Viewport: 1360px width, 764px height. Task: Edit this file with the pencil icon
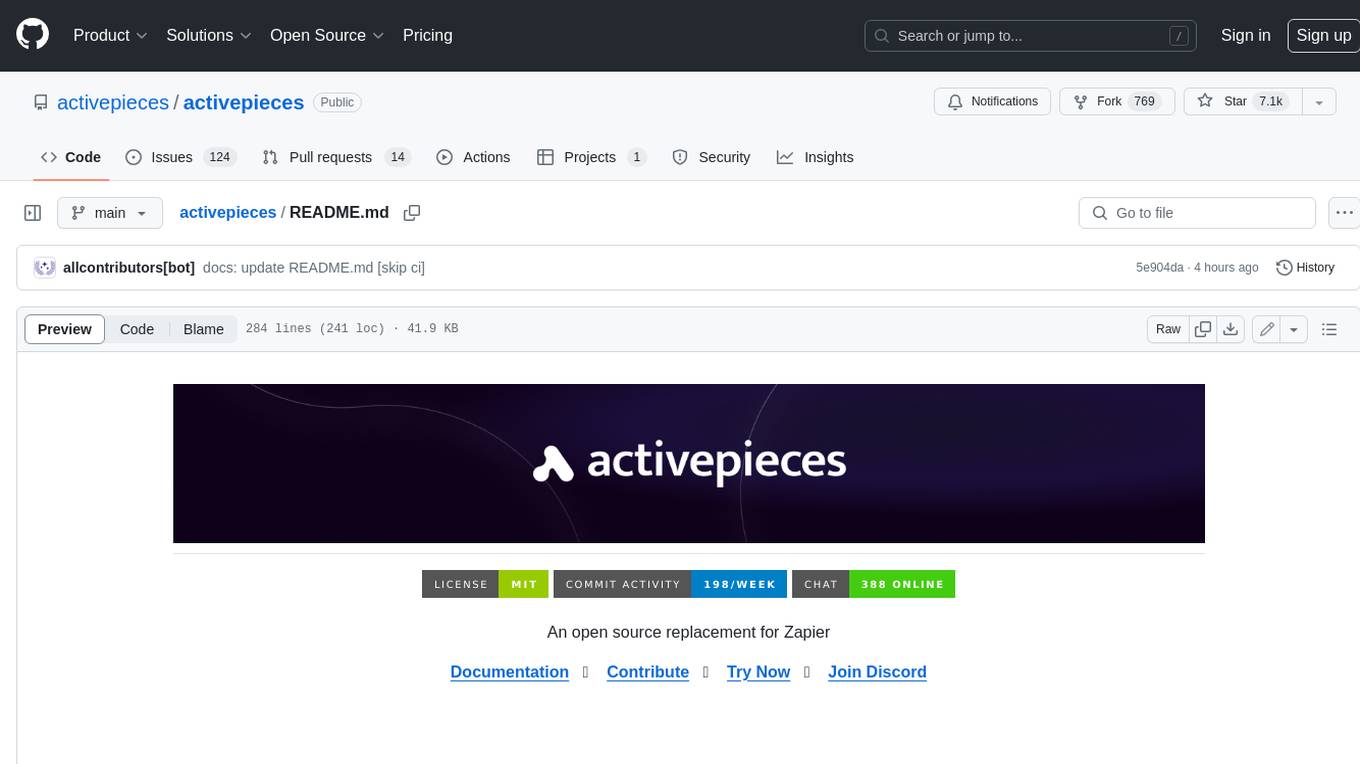pos(1267,329)
